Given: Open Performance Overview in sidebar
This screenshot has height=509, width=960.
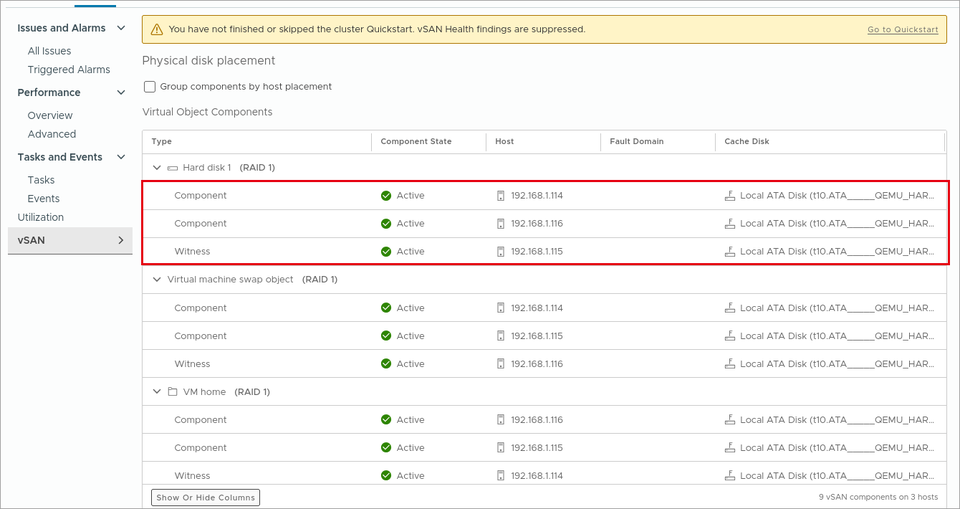Looking at the screenshot, I should (x=50, y=115).
